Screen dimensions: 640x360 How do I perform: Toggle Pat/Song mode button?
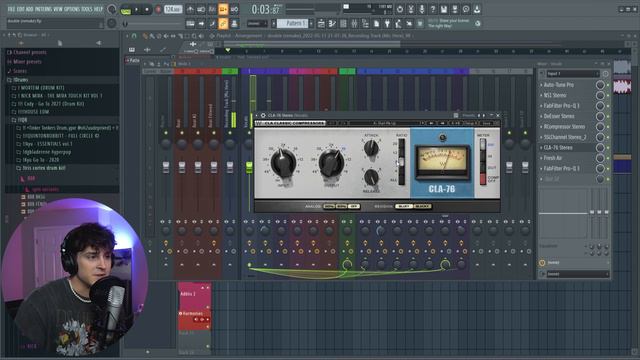126,10
